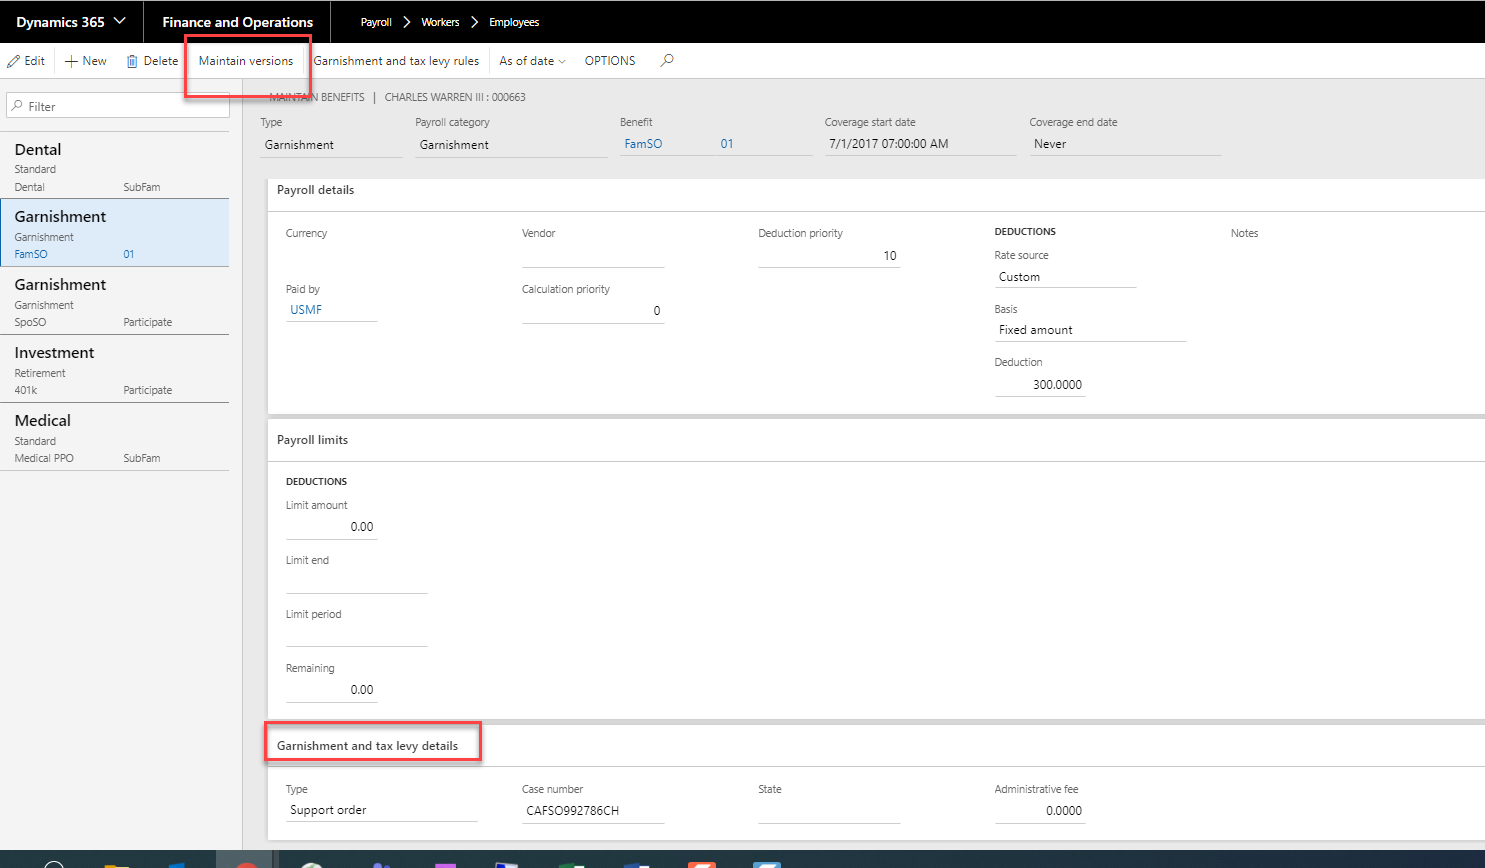Open the search magnifier in the action bar

[x=667, y=61]
